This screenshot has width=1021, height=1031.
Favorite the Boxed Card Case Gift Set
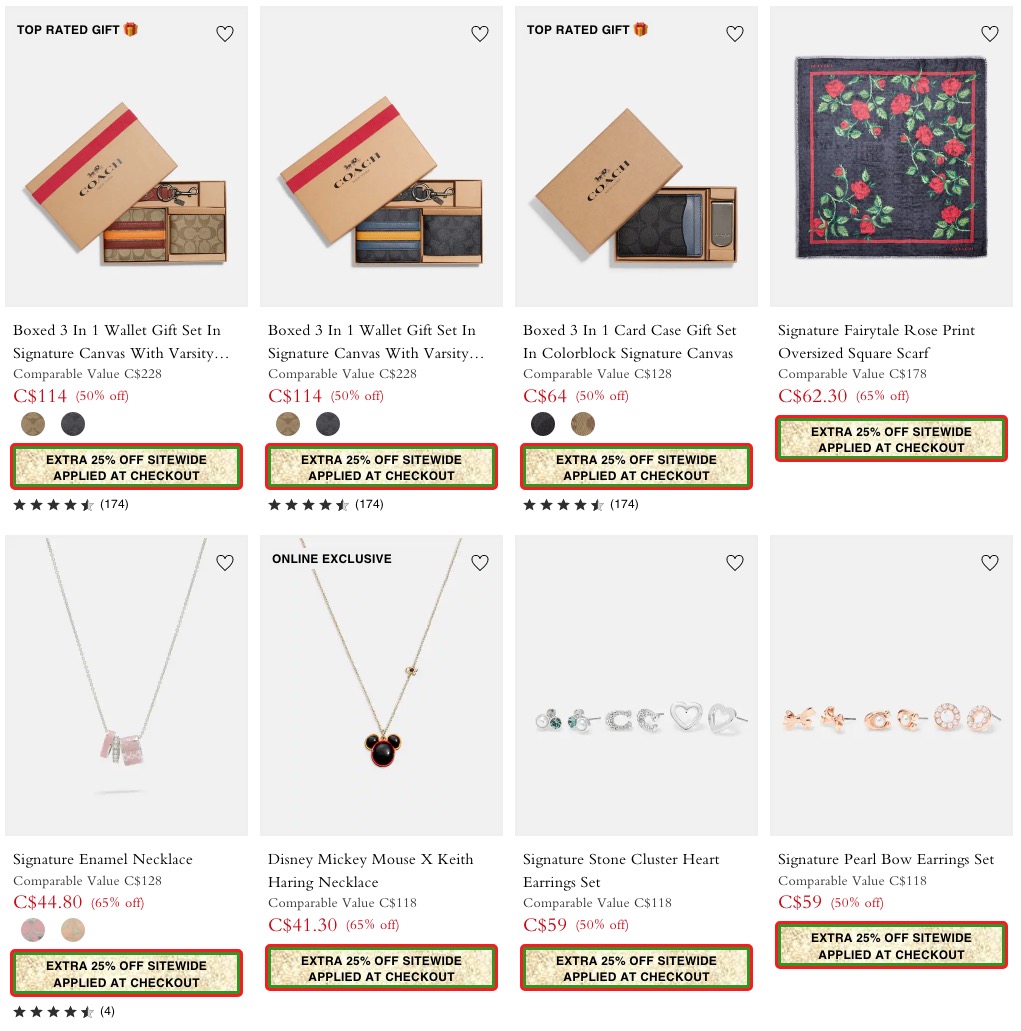pos(734,34)
